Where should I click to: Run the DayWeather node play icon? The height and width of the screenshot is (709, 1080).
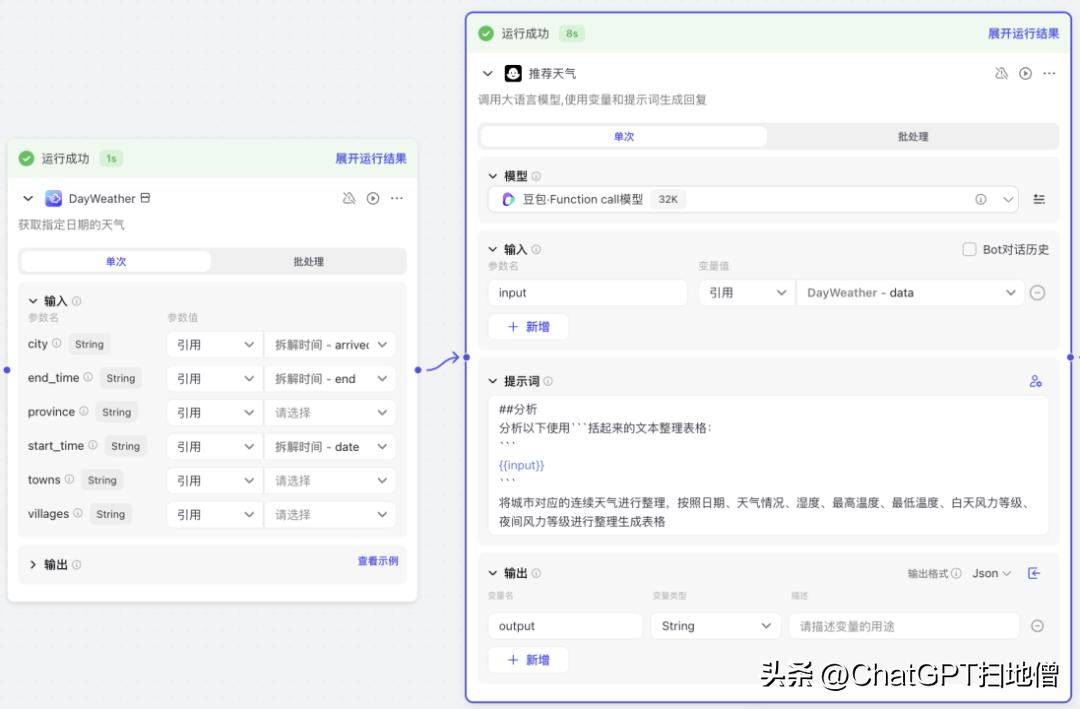pyautogui.click(x=373, y=198)
